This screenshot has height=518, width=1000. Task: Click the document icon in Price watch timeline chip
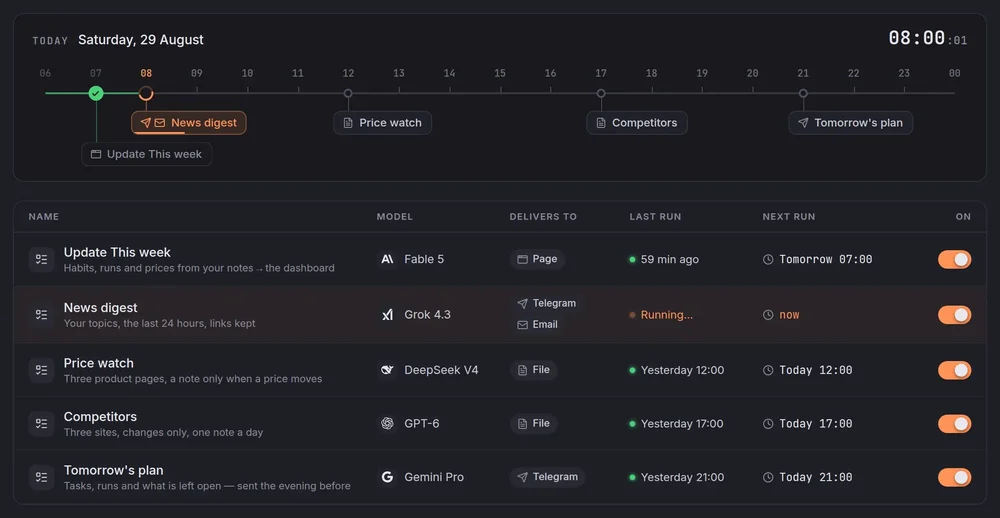pyautogui.click(x=348, y=123)
